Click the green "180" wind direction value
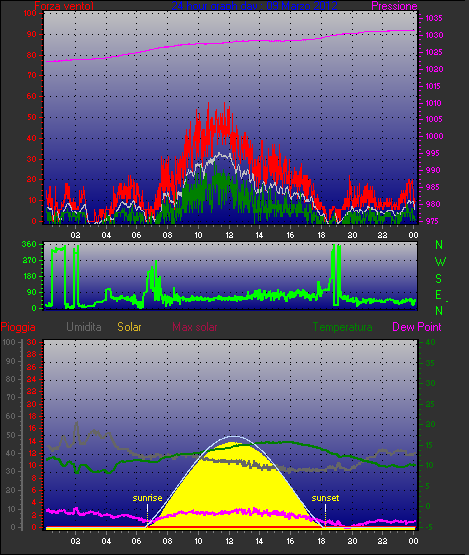Viewport: 469px width, 555px height. pos(30,276)
